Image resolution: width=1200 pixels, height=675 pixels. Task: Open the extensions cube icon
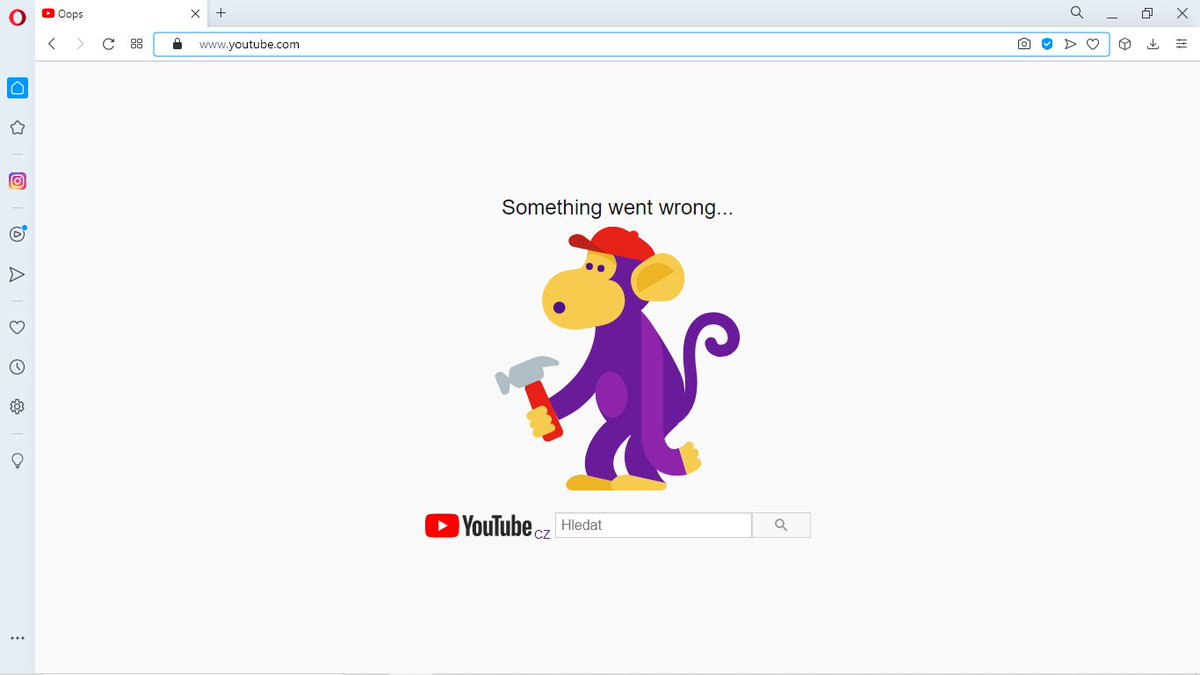tap(1125, 44)
